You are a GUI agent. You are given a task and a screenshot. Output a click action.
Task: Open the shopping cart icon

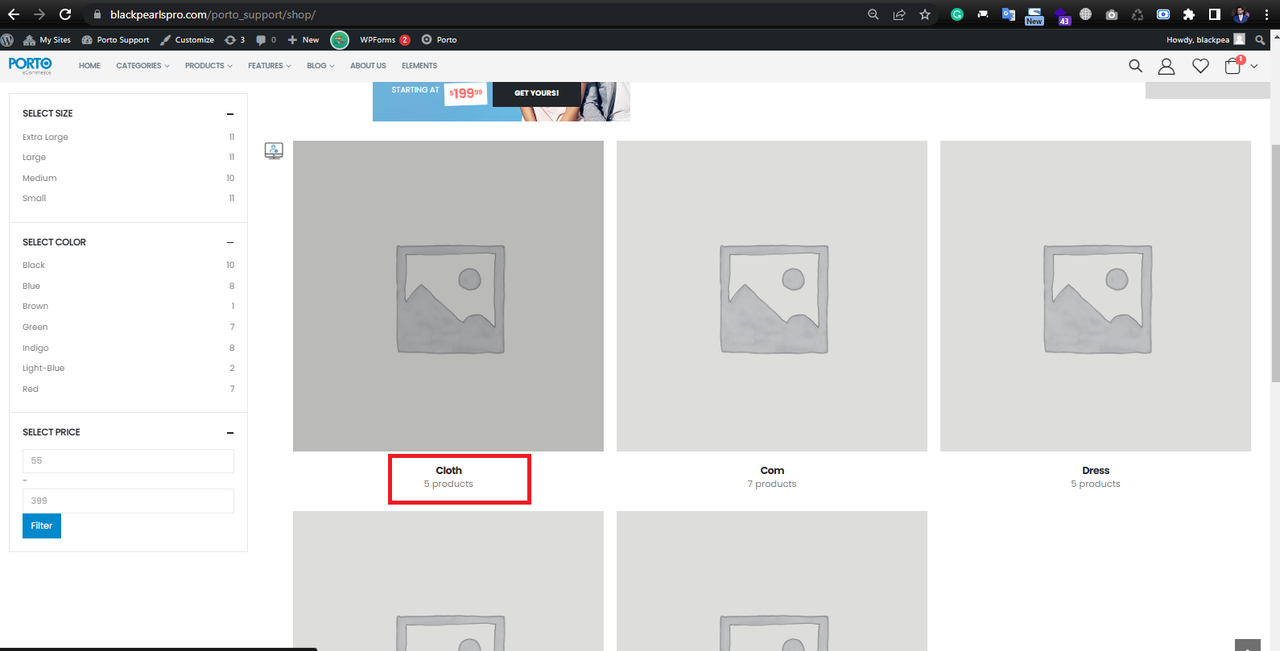click(x=1234, y=65)
